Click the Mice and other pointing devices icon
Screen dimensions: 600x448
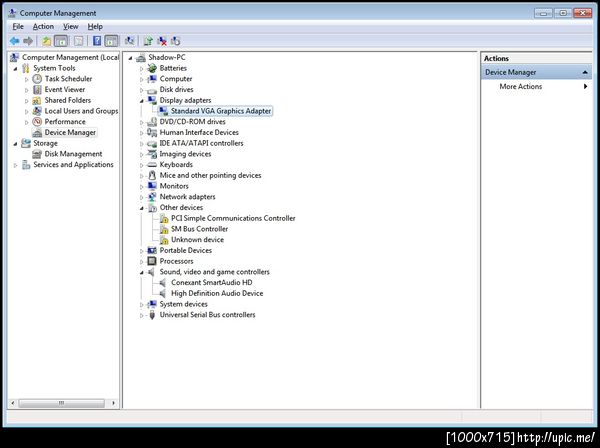(152, 175)
